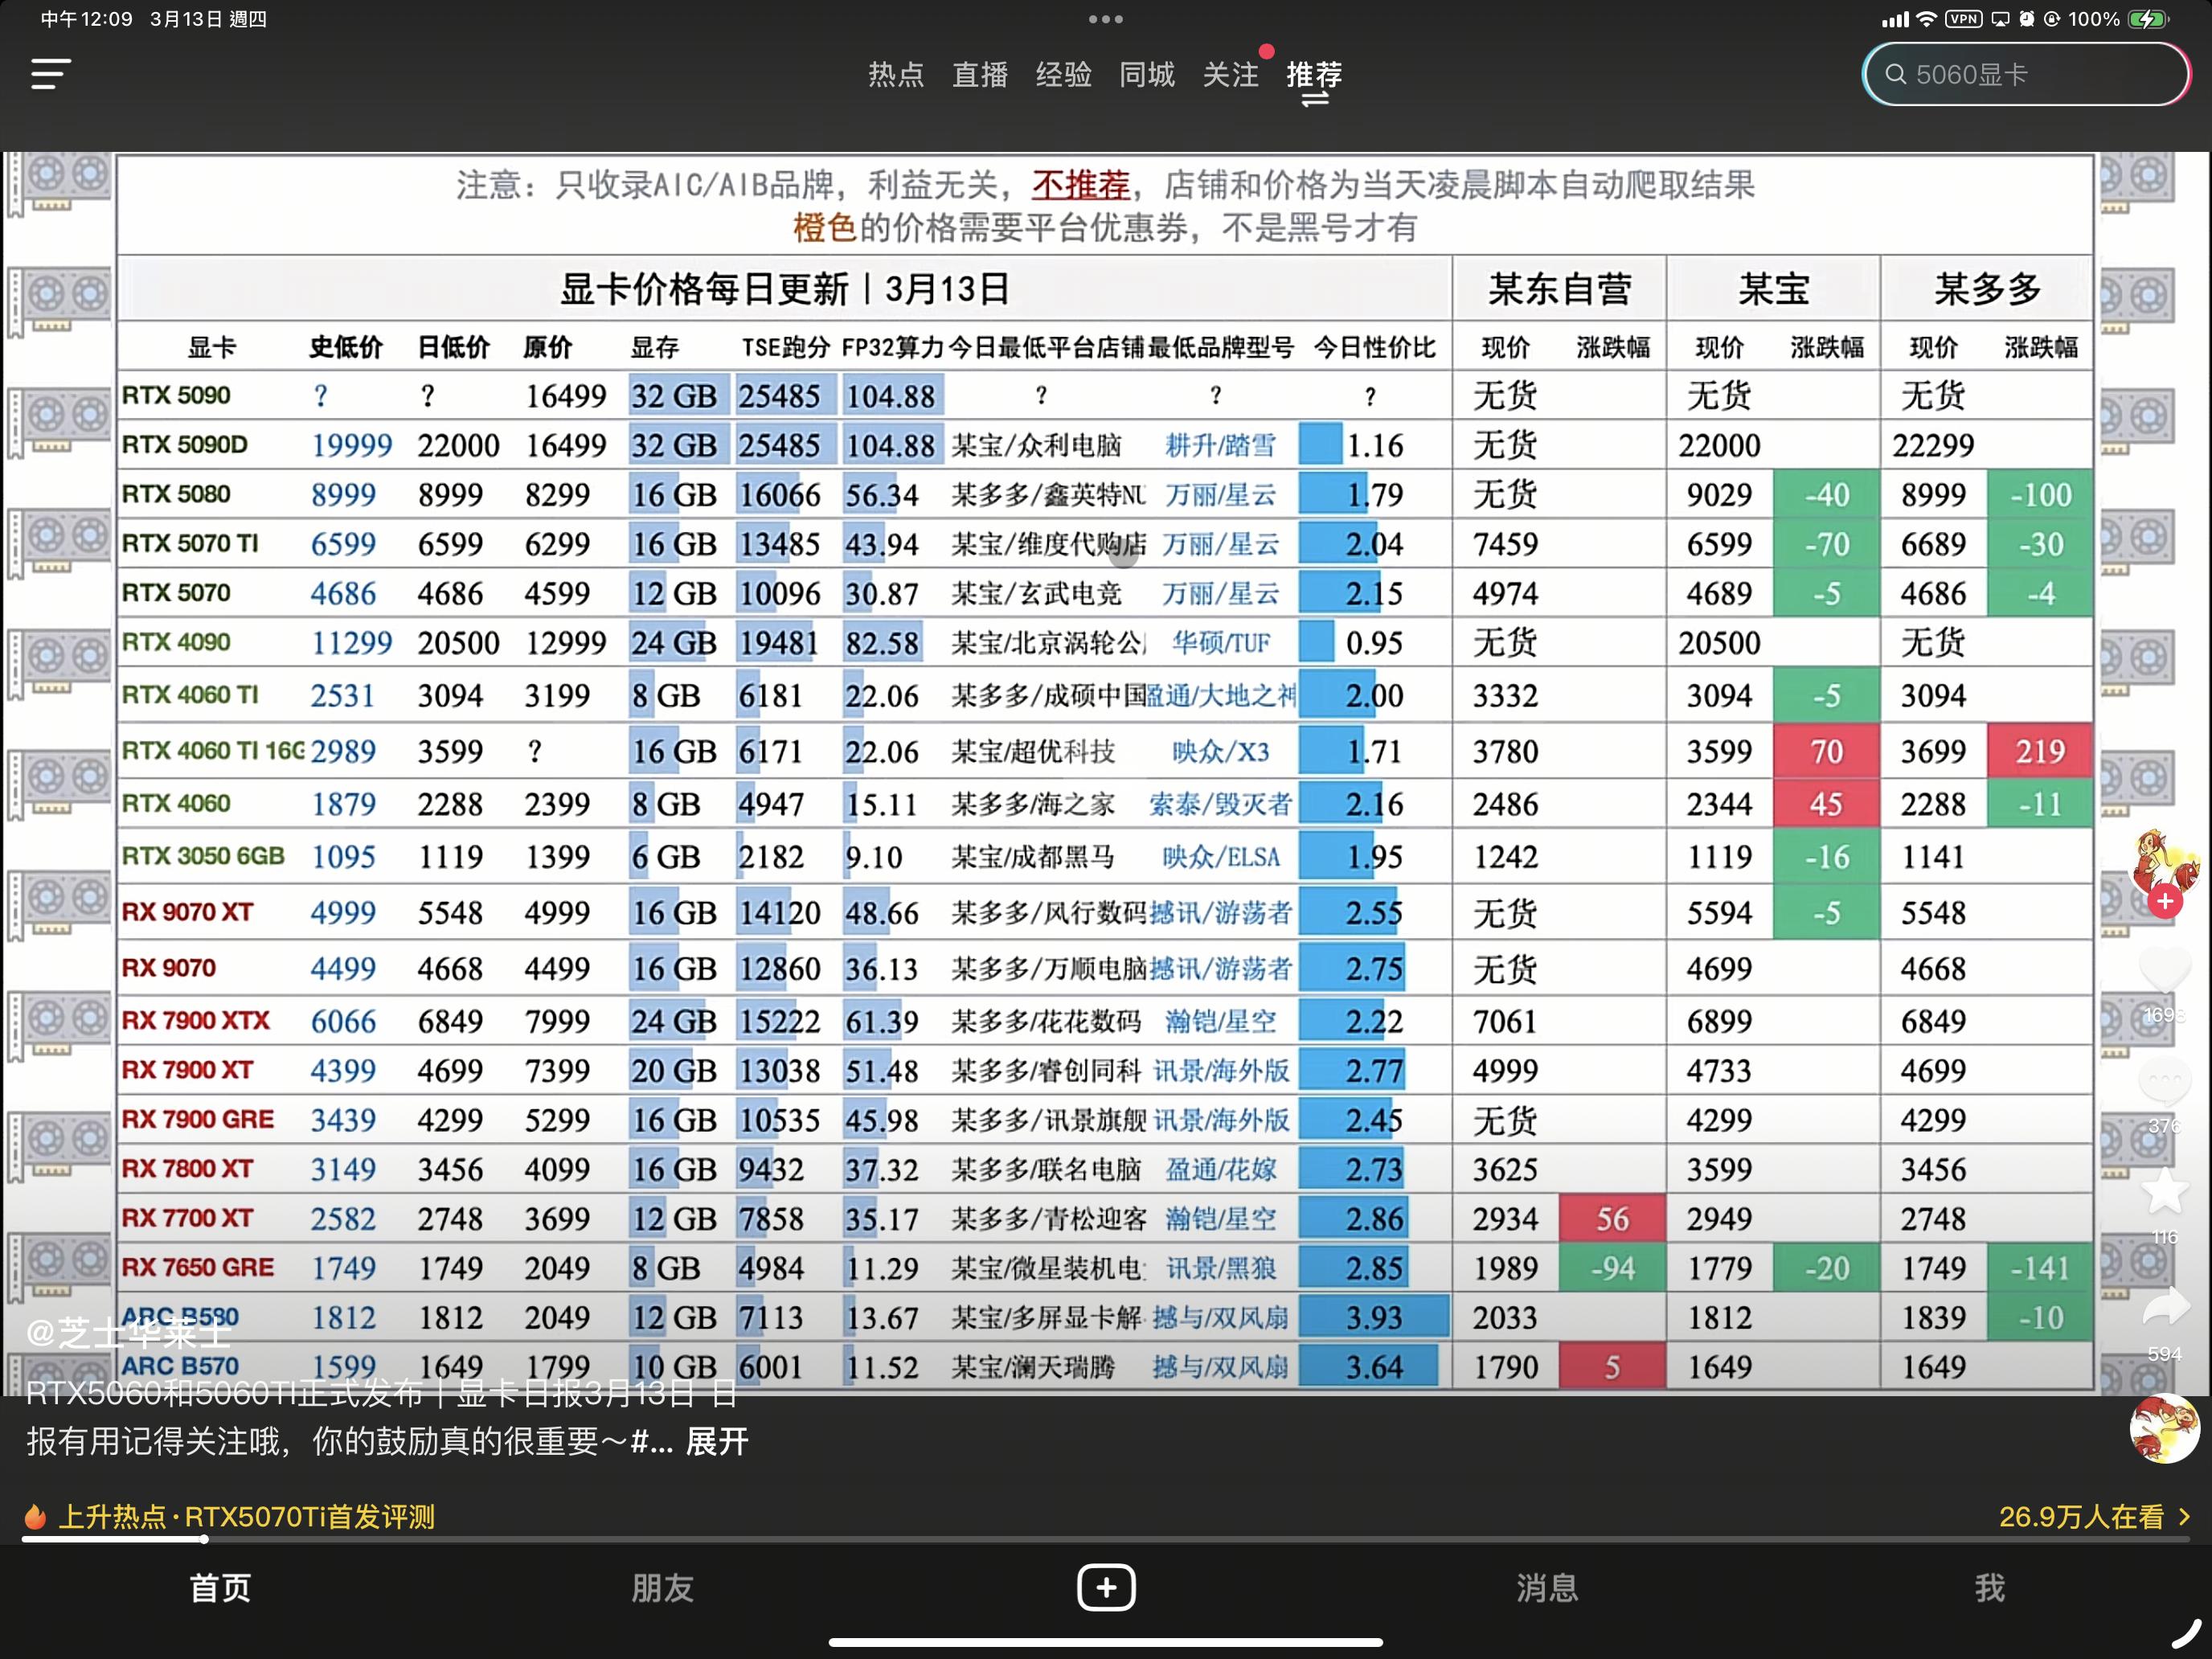Image resolution: width=2212 pixels, height=1659 pixels.
Task: Open trending topic RTX5070Ti首发评测
Action: tap(247, 1517)
